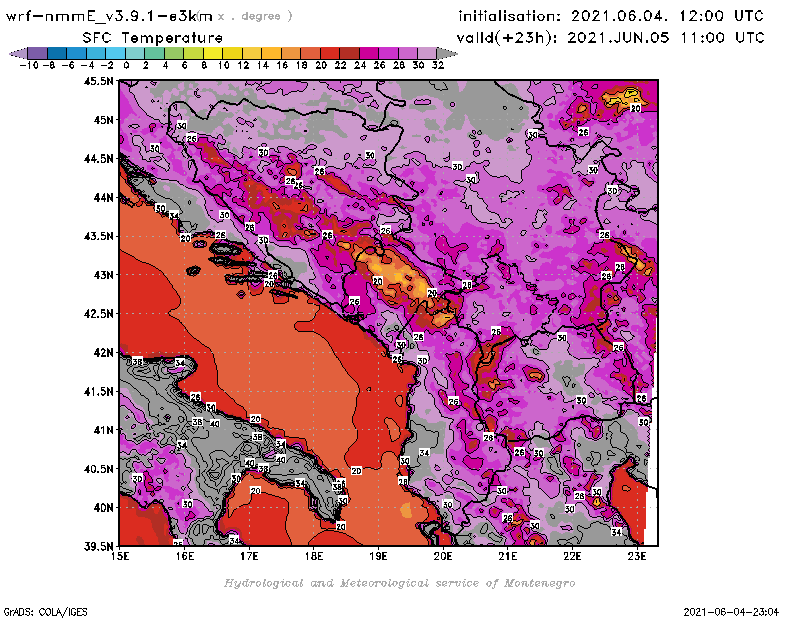Screen dimensions: 800x618
Task: Click the '39.5N' latitude axis label
Action: click(99, 547)
